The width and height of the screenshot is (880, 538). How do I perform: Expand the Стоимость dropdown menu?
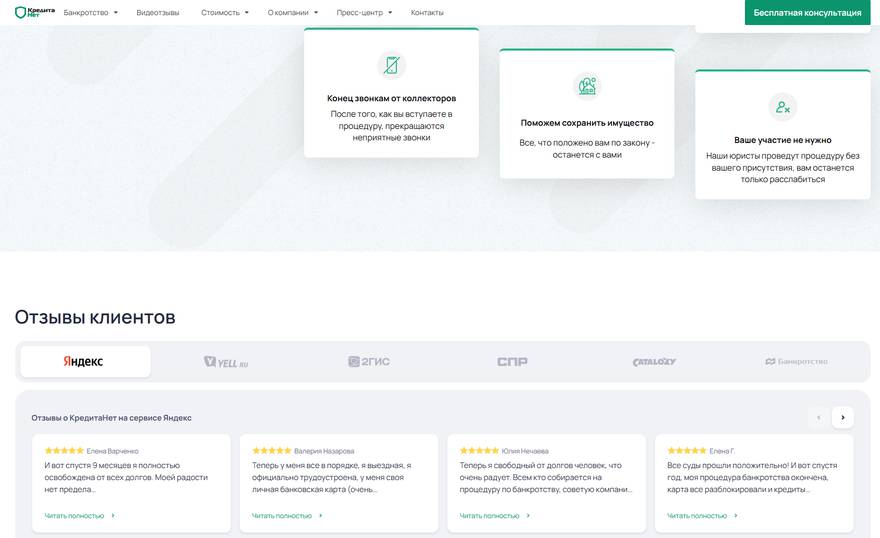pos(224,13)
